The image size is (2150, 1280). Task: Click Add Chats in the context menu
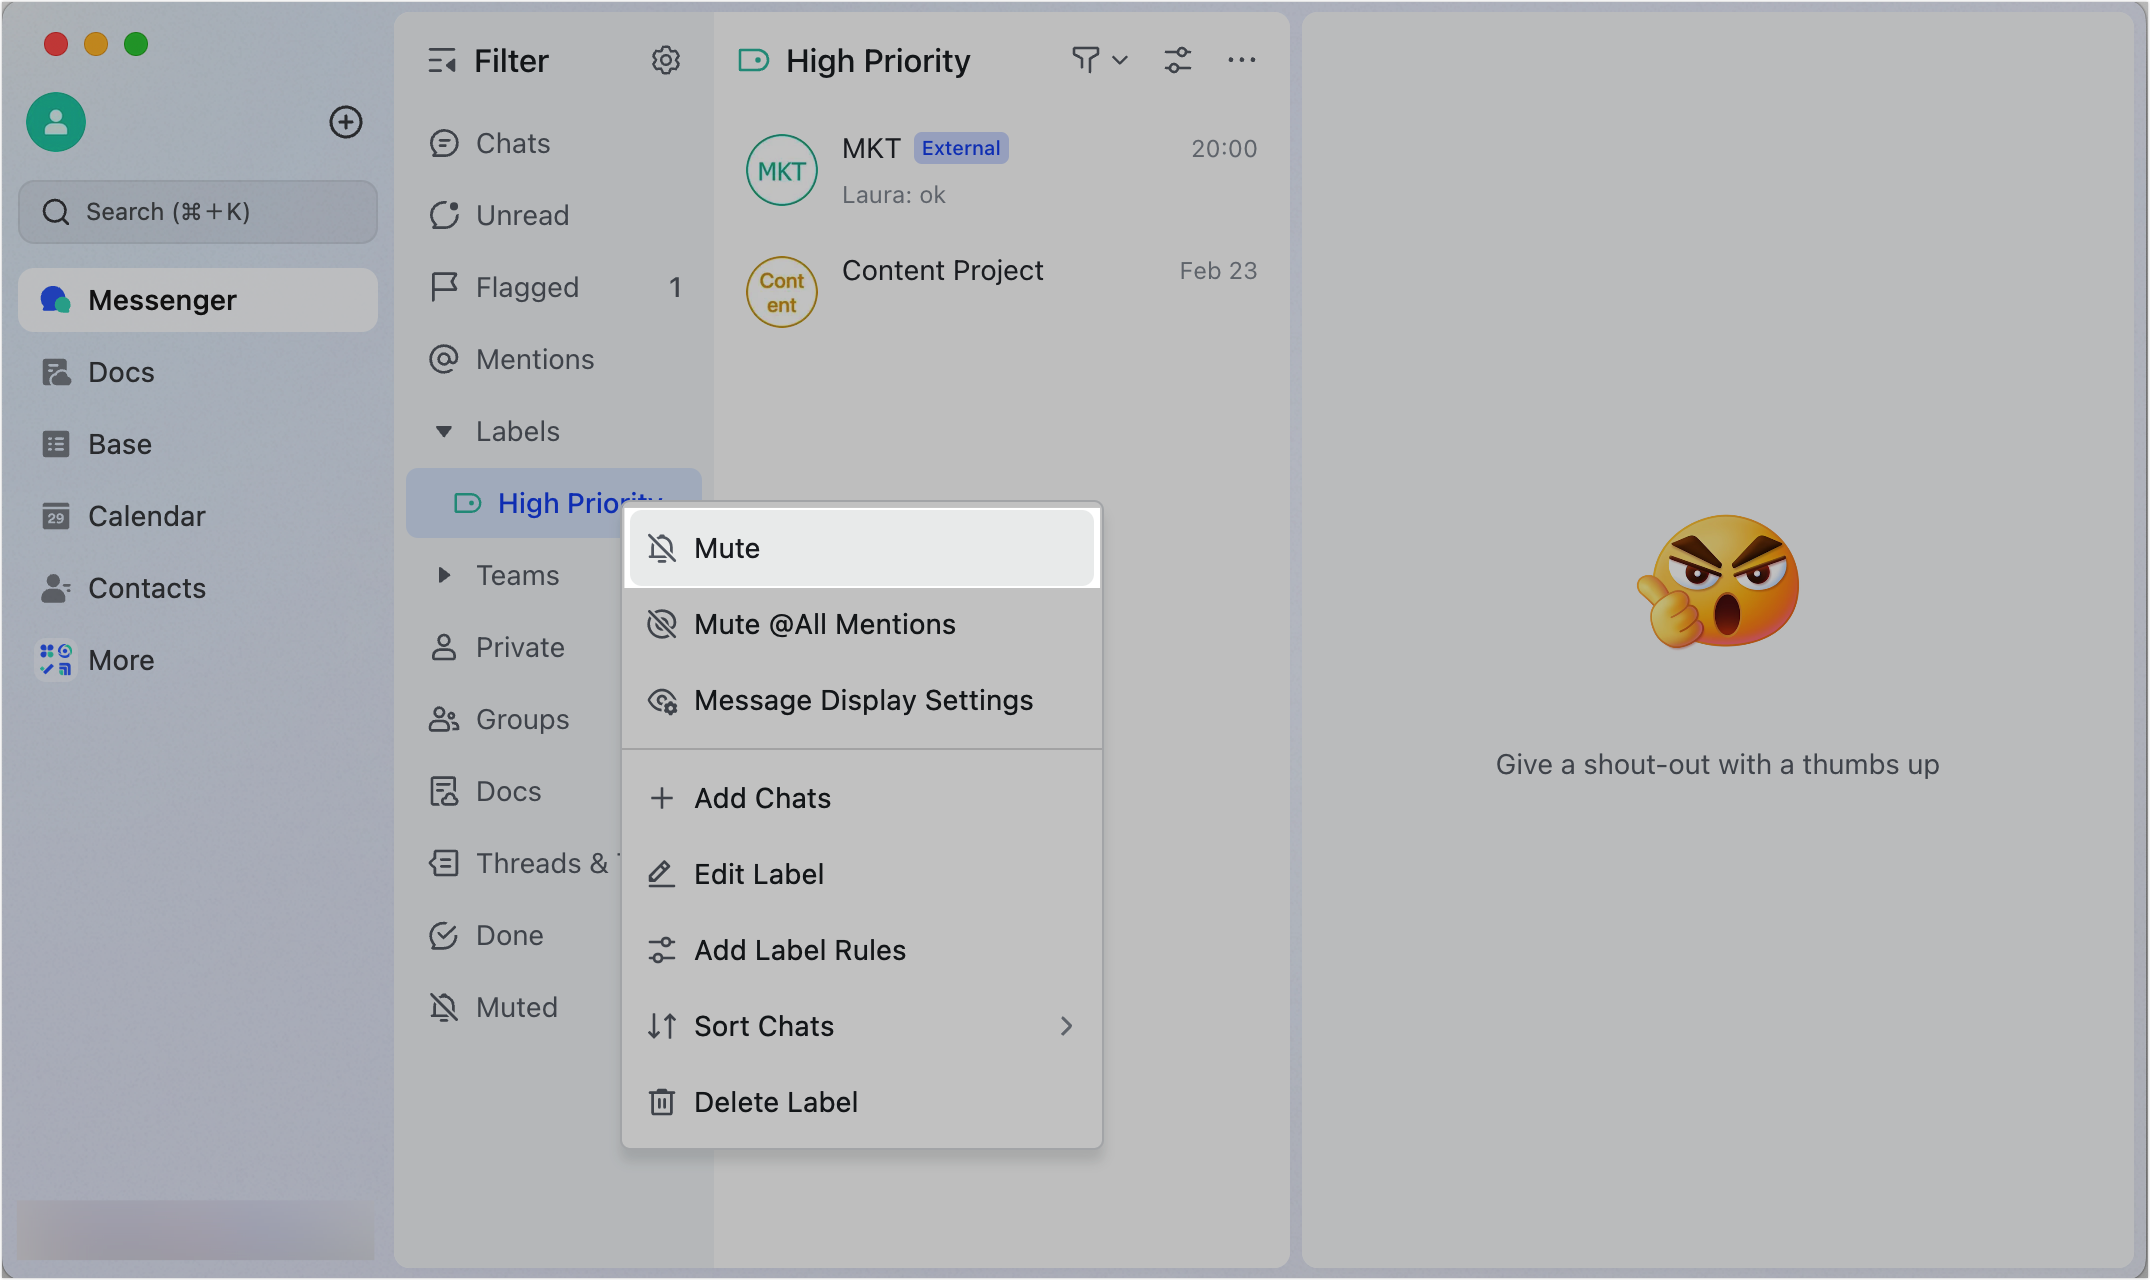[x=762, y=798]
